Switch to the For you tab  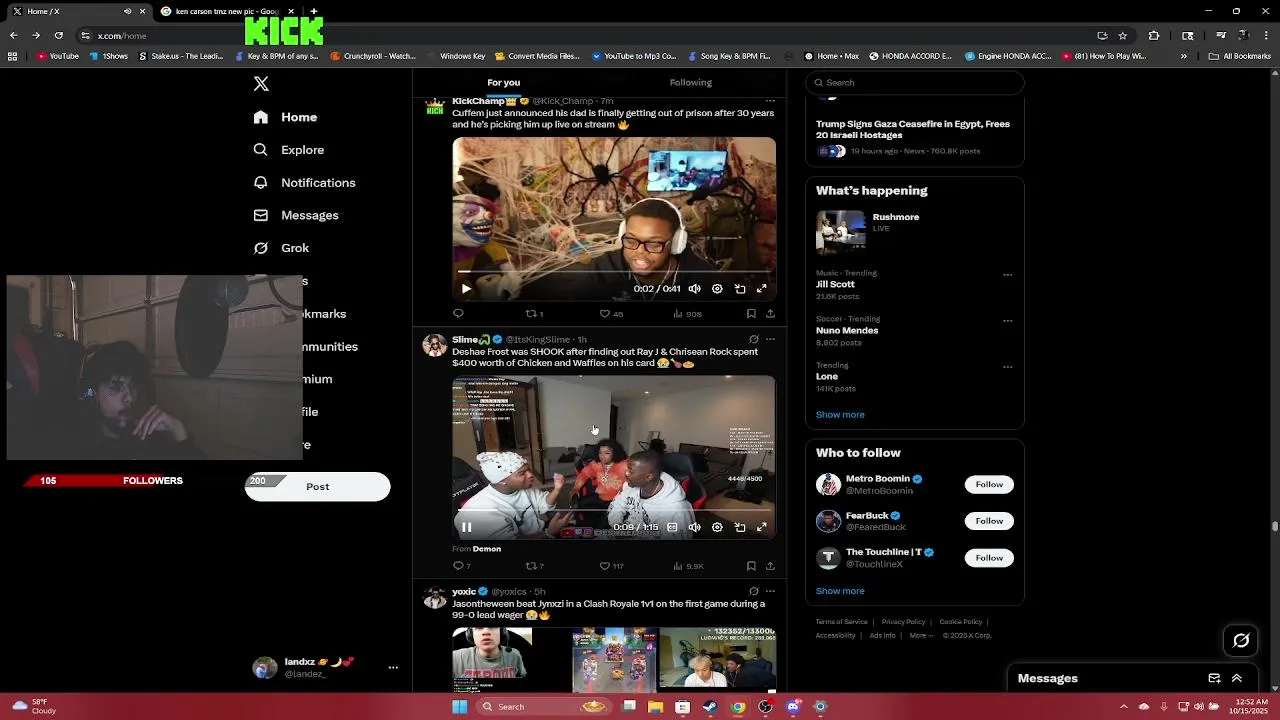[x=504, y=82]
